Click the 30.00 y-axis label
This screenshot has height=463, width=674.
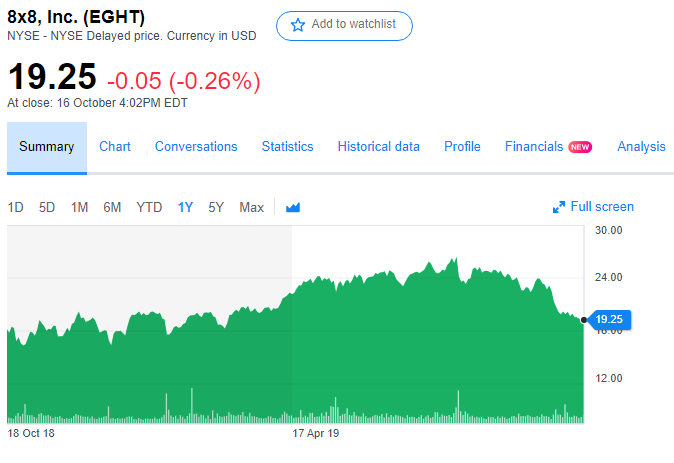pos(609,230)
